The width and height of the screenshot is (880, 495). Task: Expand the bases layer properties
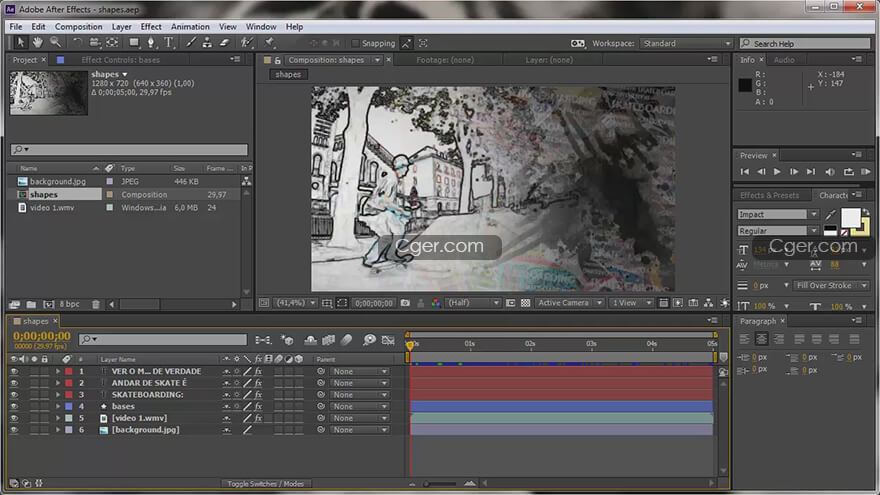click(57, 406)
